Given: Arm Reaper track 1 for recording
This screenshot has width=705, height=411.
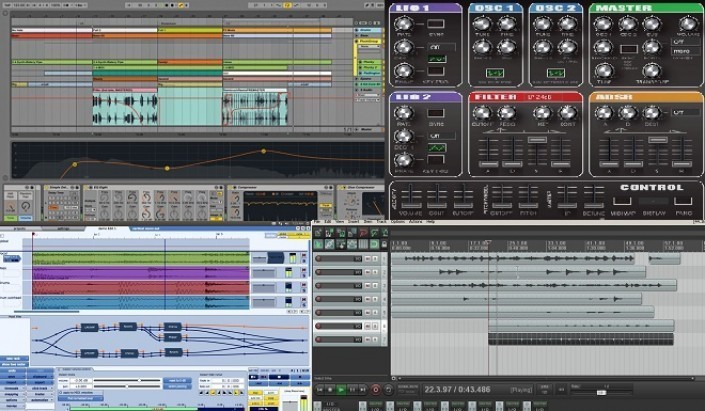Looking at the screenshot, I should point(318,259).
